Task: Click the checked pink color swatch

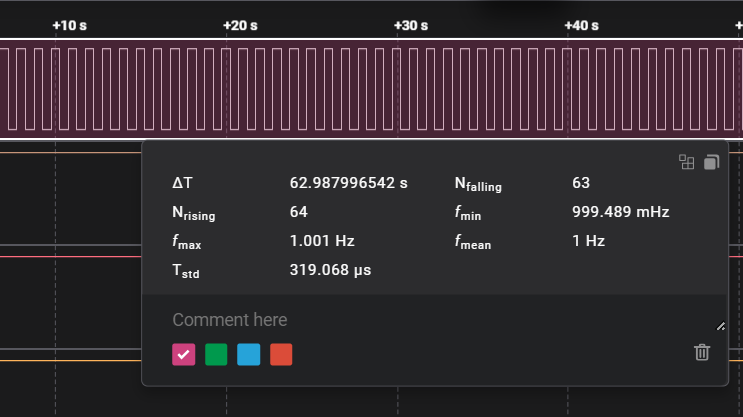Action: coord(184,354)
